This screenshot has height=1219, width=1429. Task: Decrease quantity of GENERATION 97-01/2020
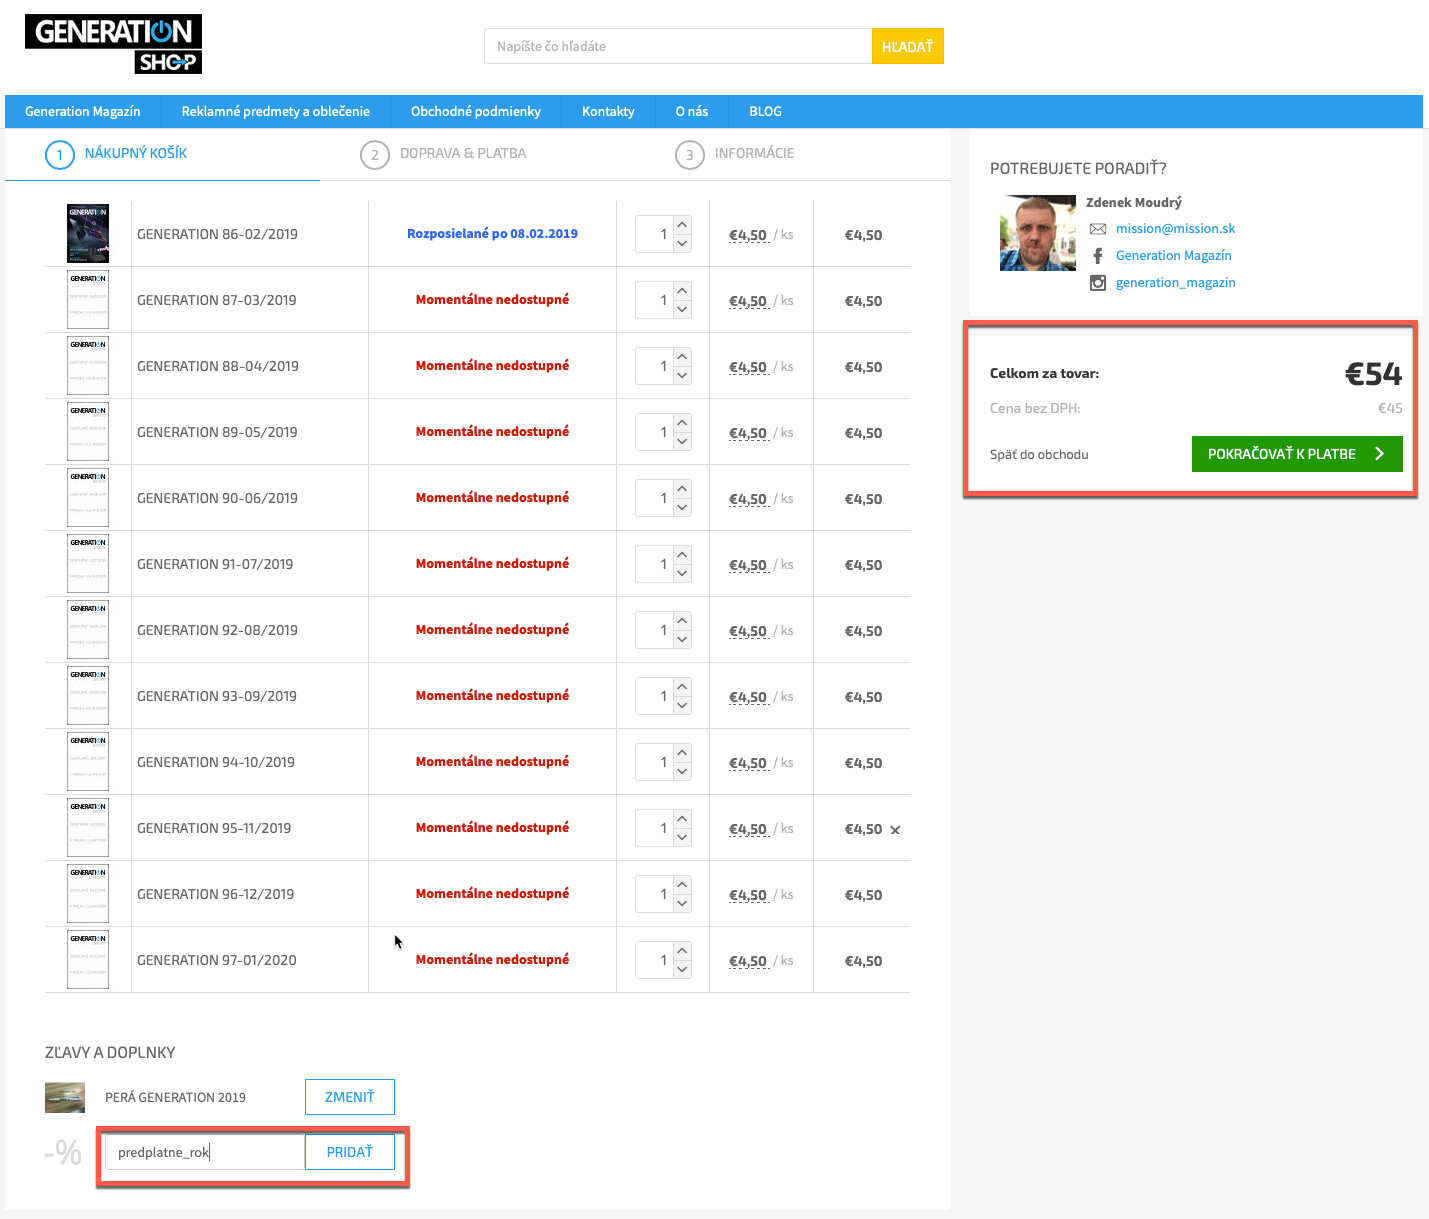click(682, 970)
